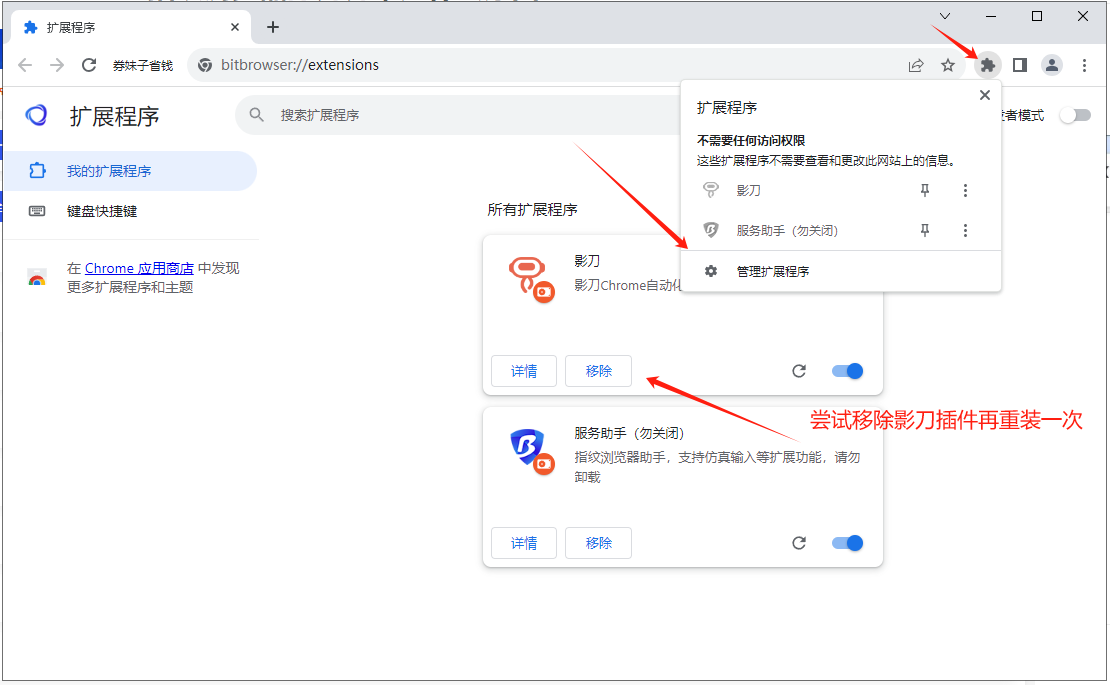Viewport: 1110px width, 685px height.
Task: Click the 扩展程序 page logo
Action: (36, 115)
